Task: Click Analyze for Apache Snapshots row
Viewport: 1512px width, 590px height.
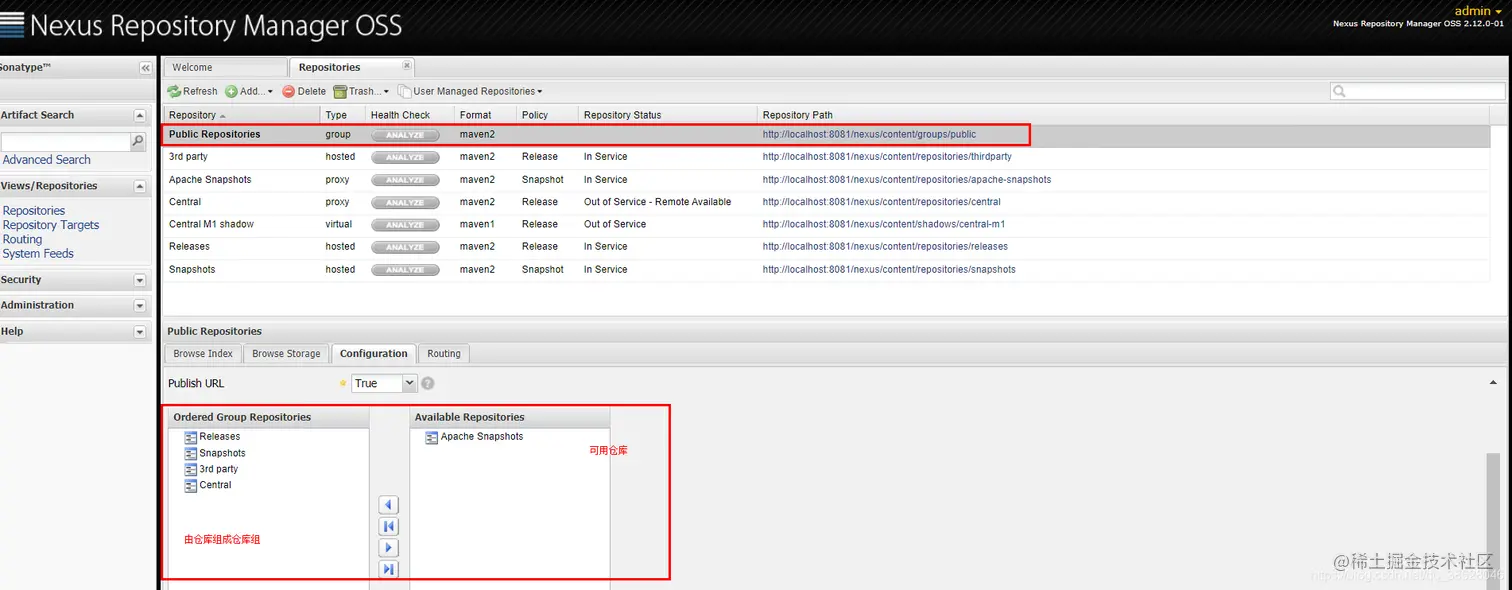Action: (x=405, y=180)
